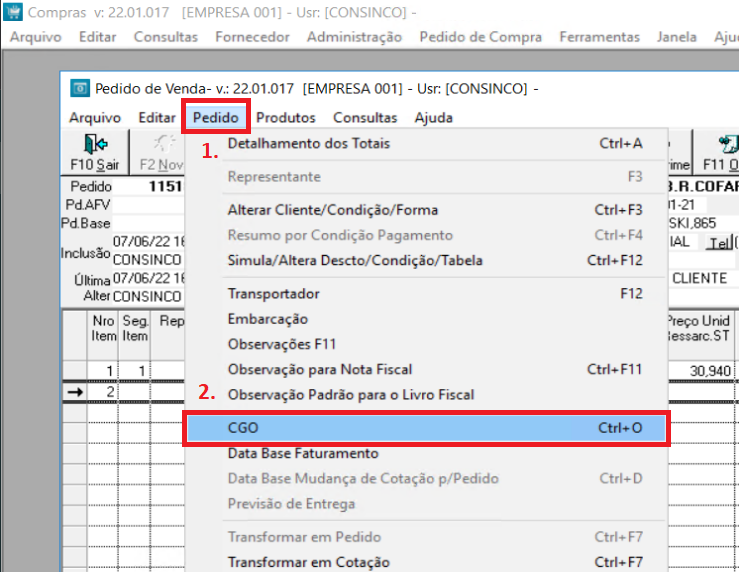Choose Data Base Faturamento

point(427,453)
